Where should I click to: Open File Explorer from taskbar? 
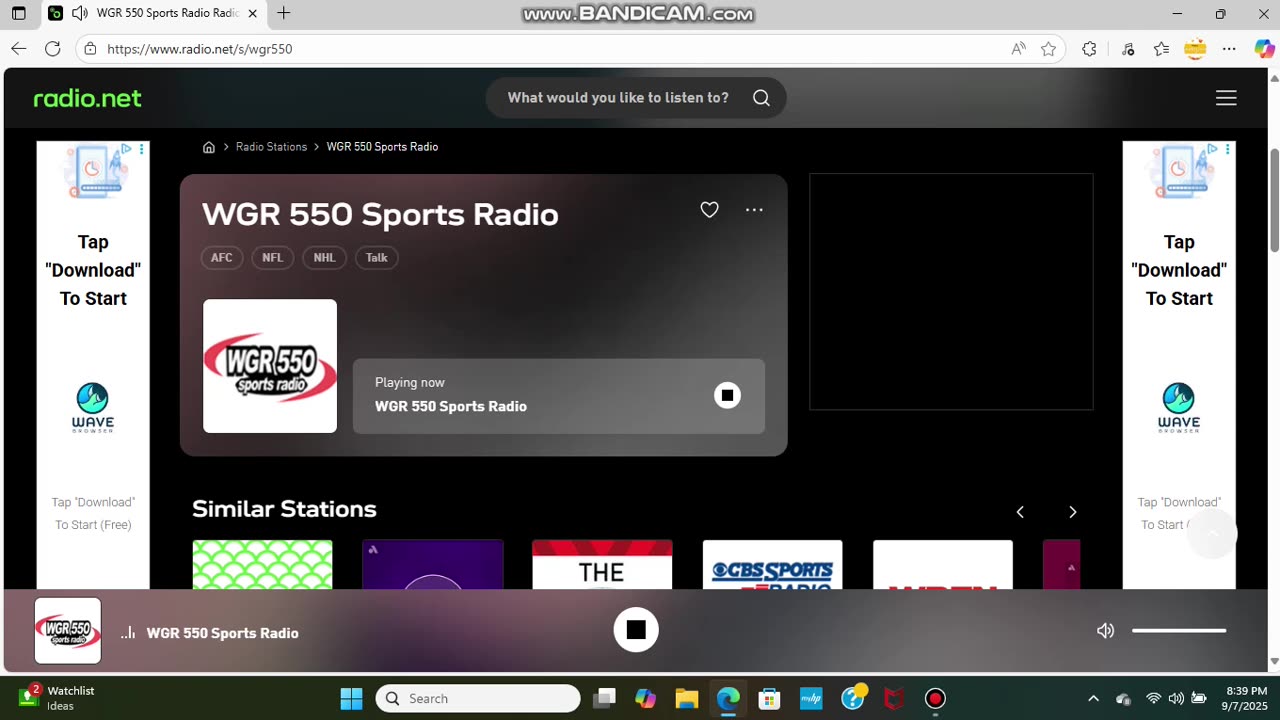point(686,698)
